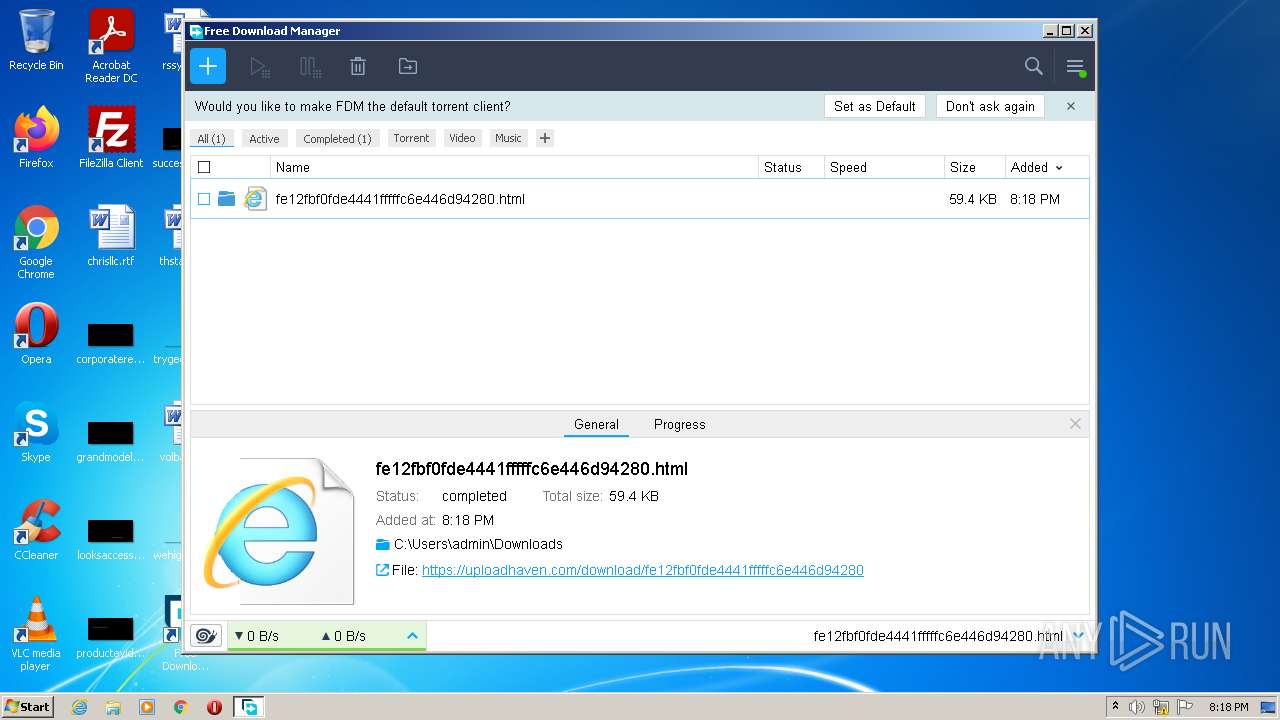Close the download details panel
Image resolution: width=1280 pixels, height=720 pixels.
pyautogui.click(x=1075, y=424)
